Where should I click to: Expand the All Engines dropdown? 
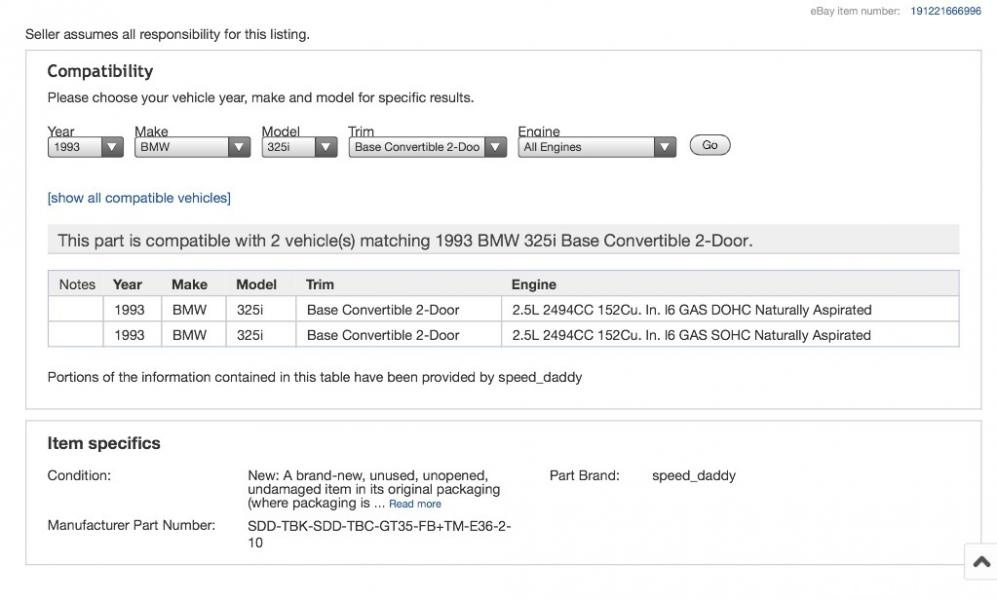pos(598,147)
